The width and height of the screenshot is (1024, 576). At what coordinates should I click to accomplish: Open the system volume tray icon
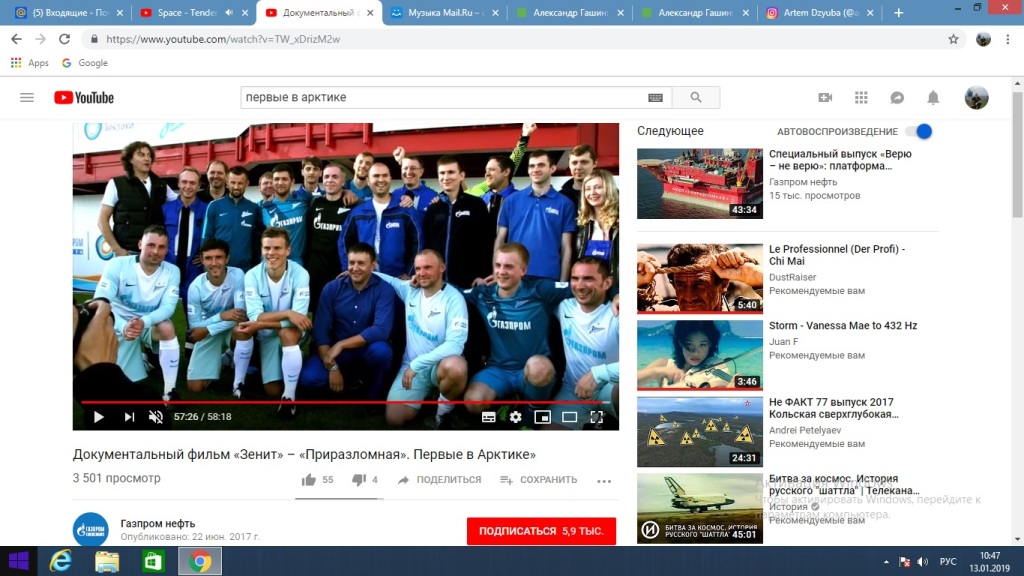(922, 562)
